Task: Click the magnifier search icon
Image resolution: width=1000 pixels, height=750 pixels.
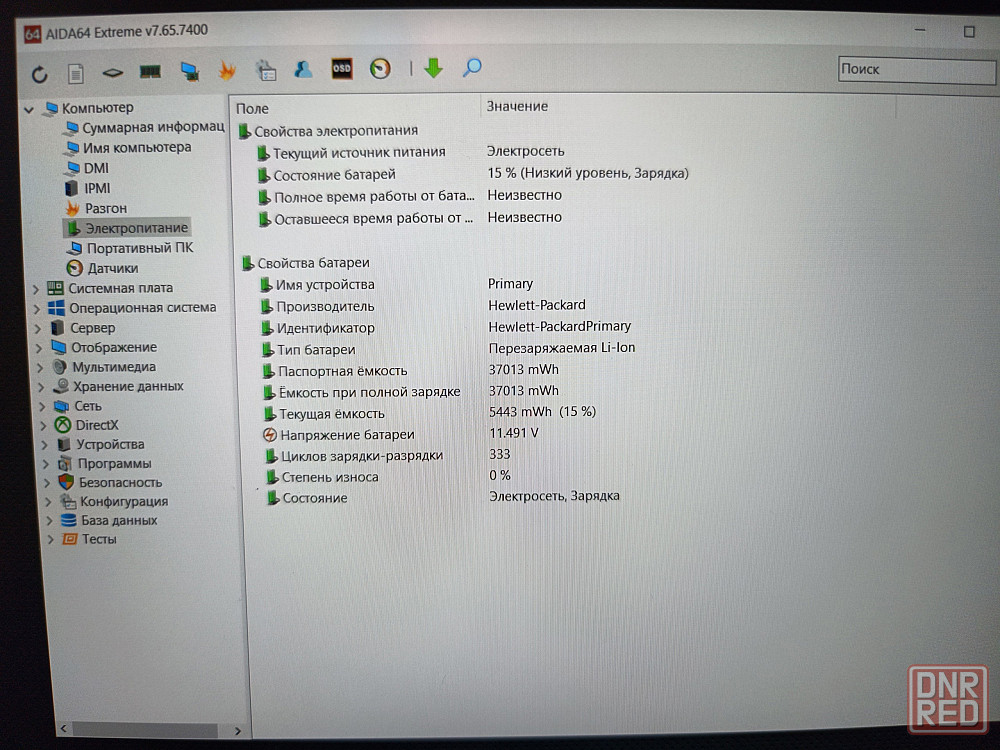Action: coord(472,67)
